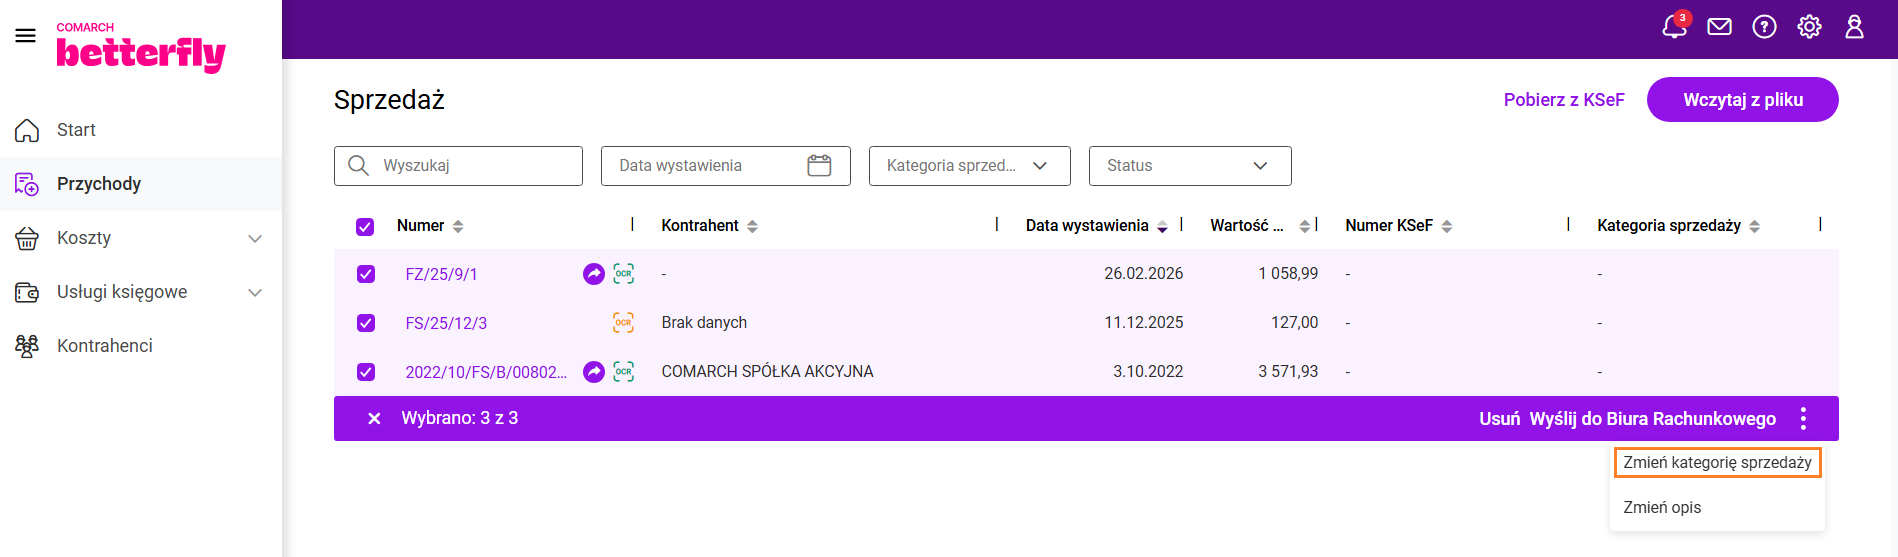The image size is (1898, 557).
Task: Open the notifications bell icon
Action: (1674, 27)
